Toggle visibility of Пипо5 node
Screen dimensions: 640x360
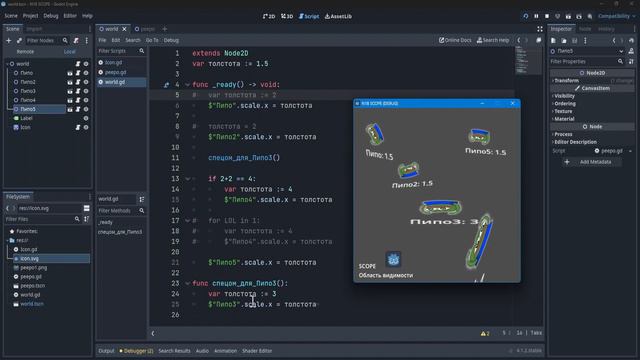pos(86,109)
